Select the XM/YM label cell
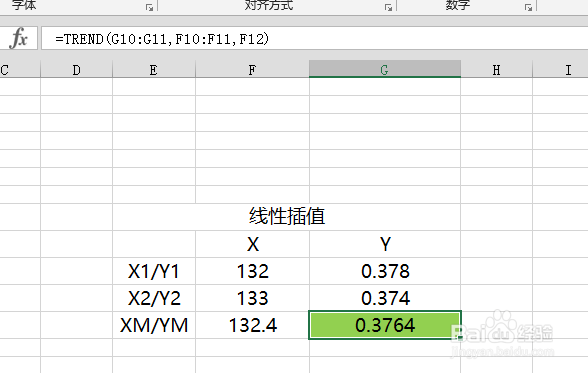This screenshot has height=373, width=588. pyautogui.click(x=154, y=325)
